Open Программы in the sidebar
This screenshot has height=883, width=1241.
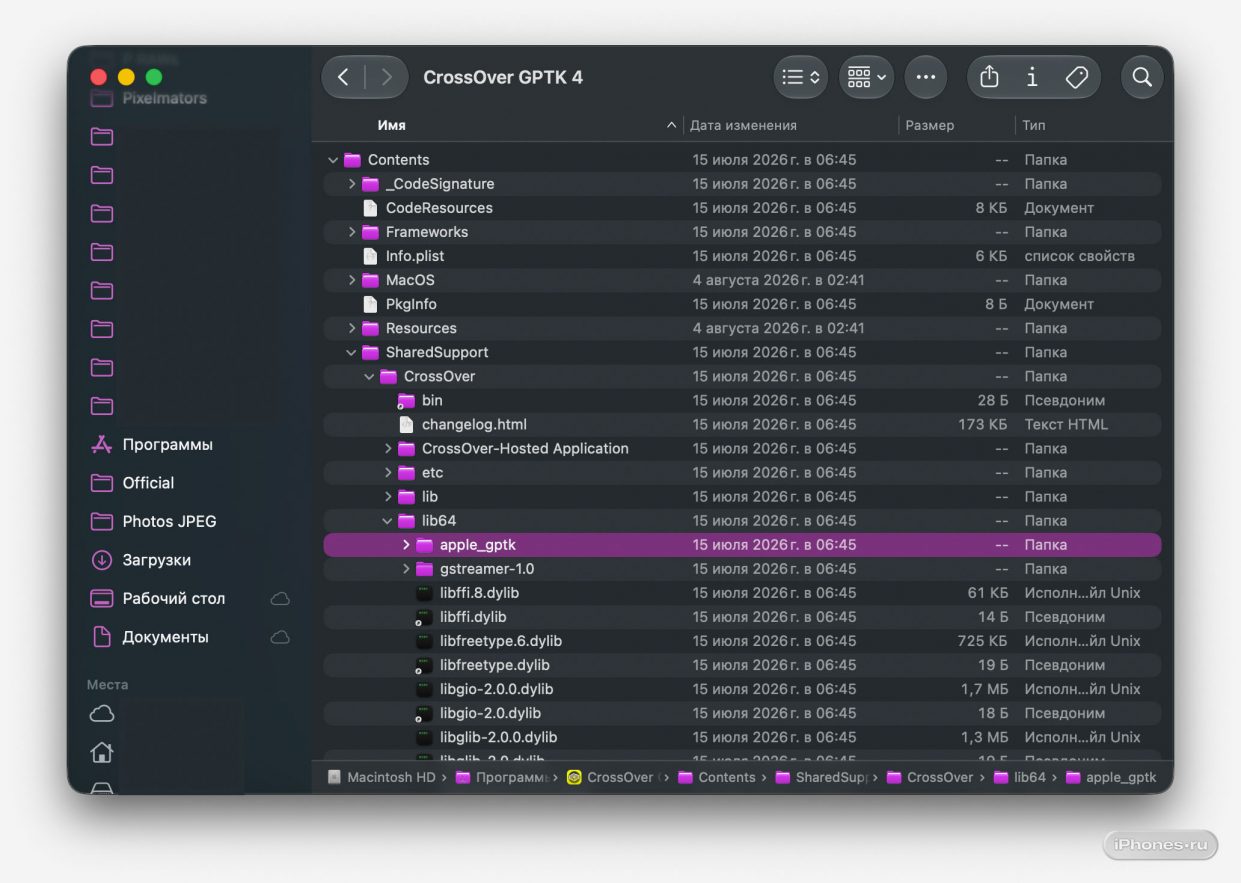pyautogui.click(x=167, y=444)
